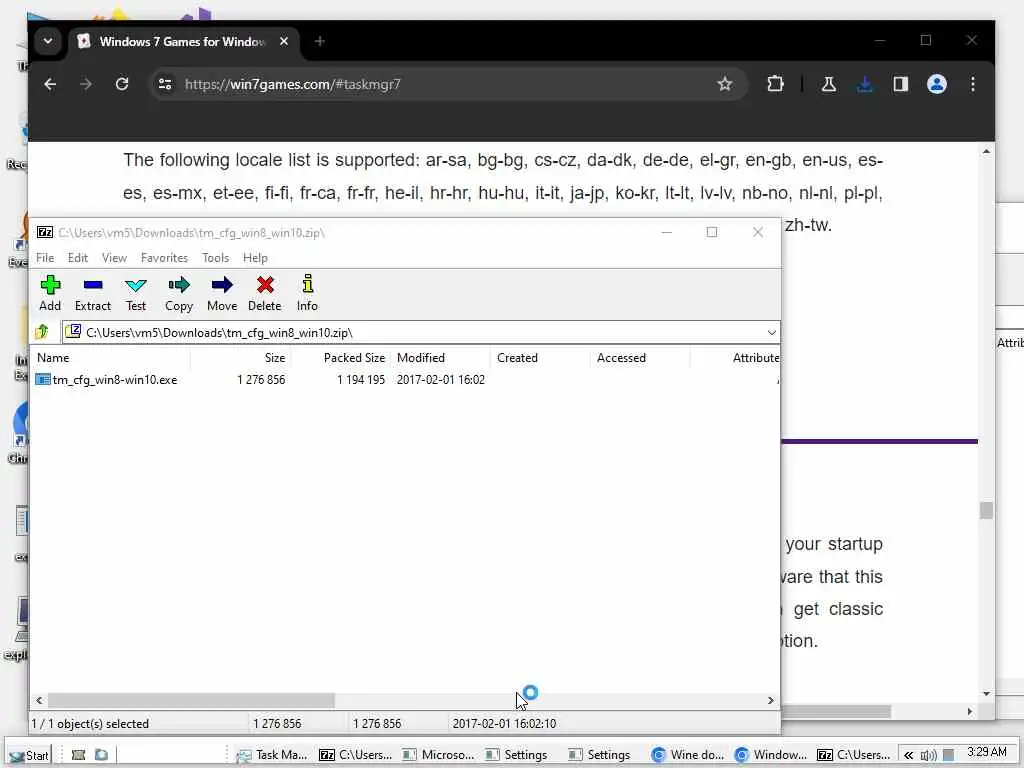Close the Windows 7 Games tab
The height and width of the screenshot is (768, 1024).
click(284, 41)
